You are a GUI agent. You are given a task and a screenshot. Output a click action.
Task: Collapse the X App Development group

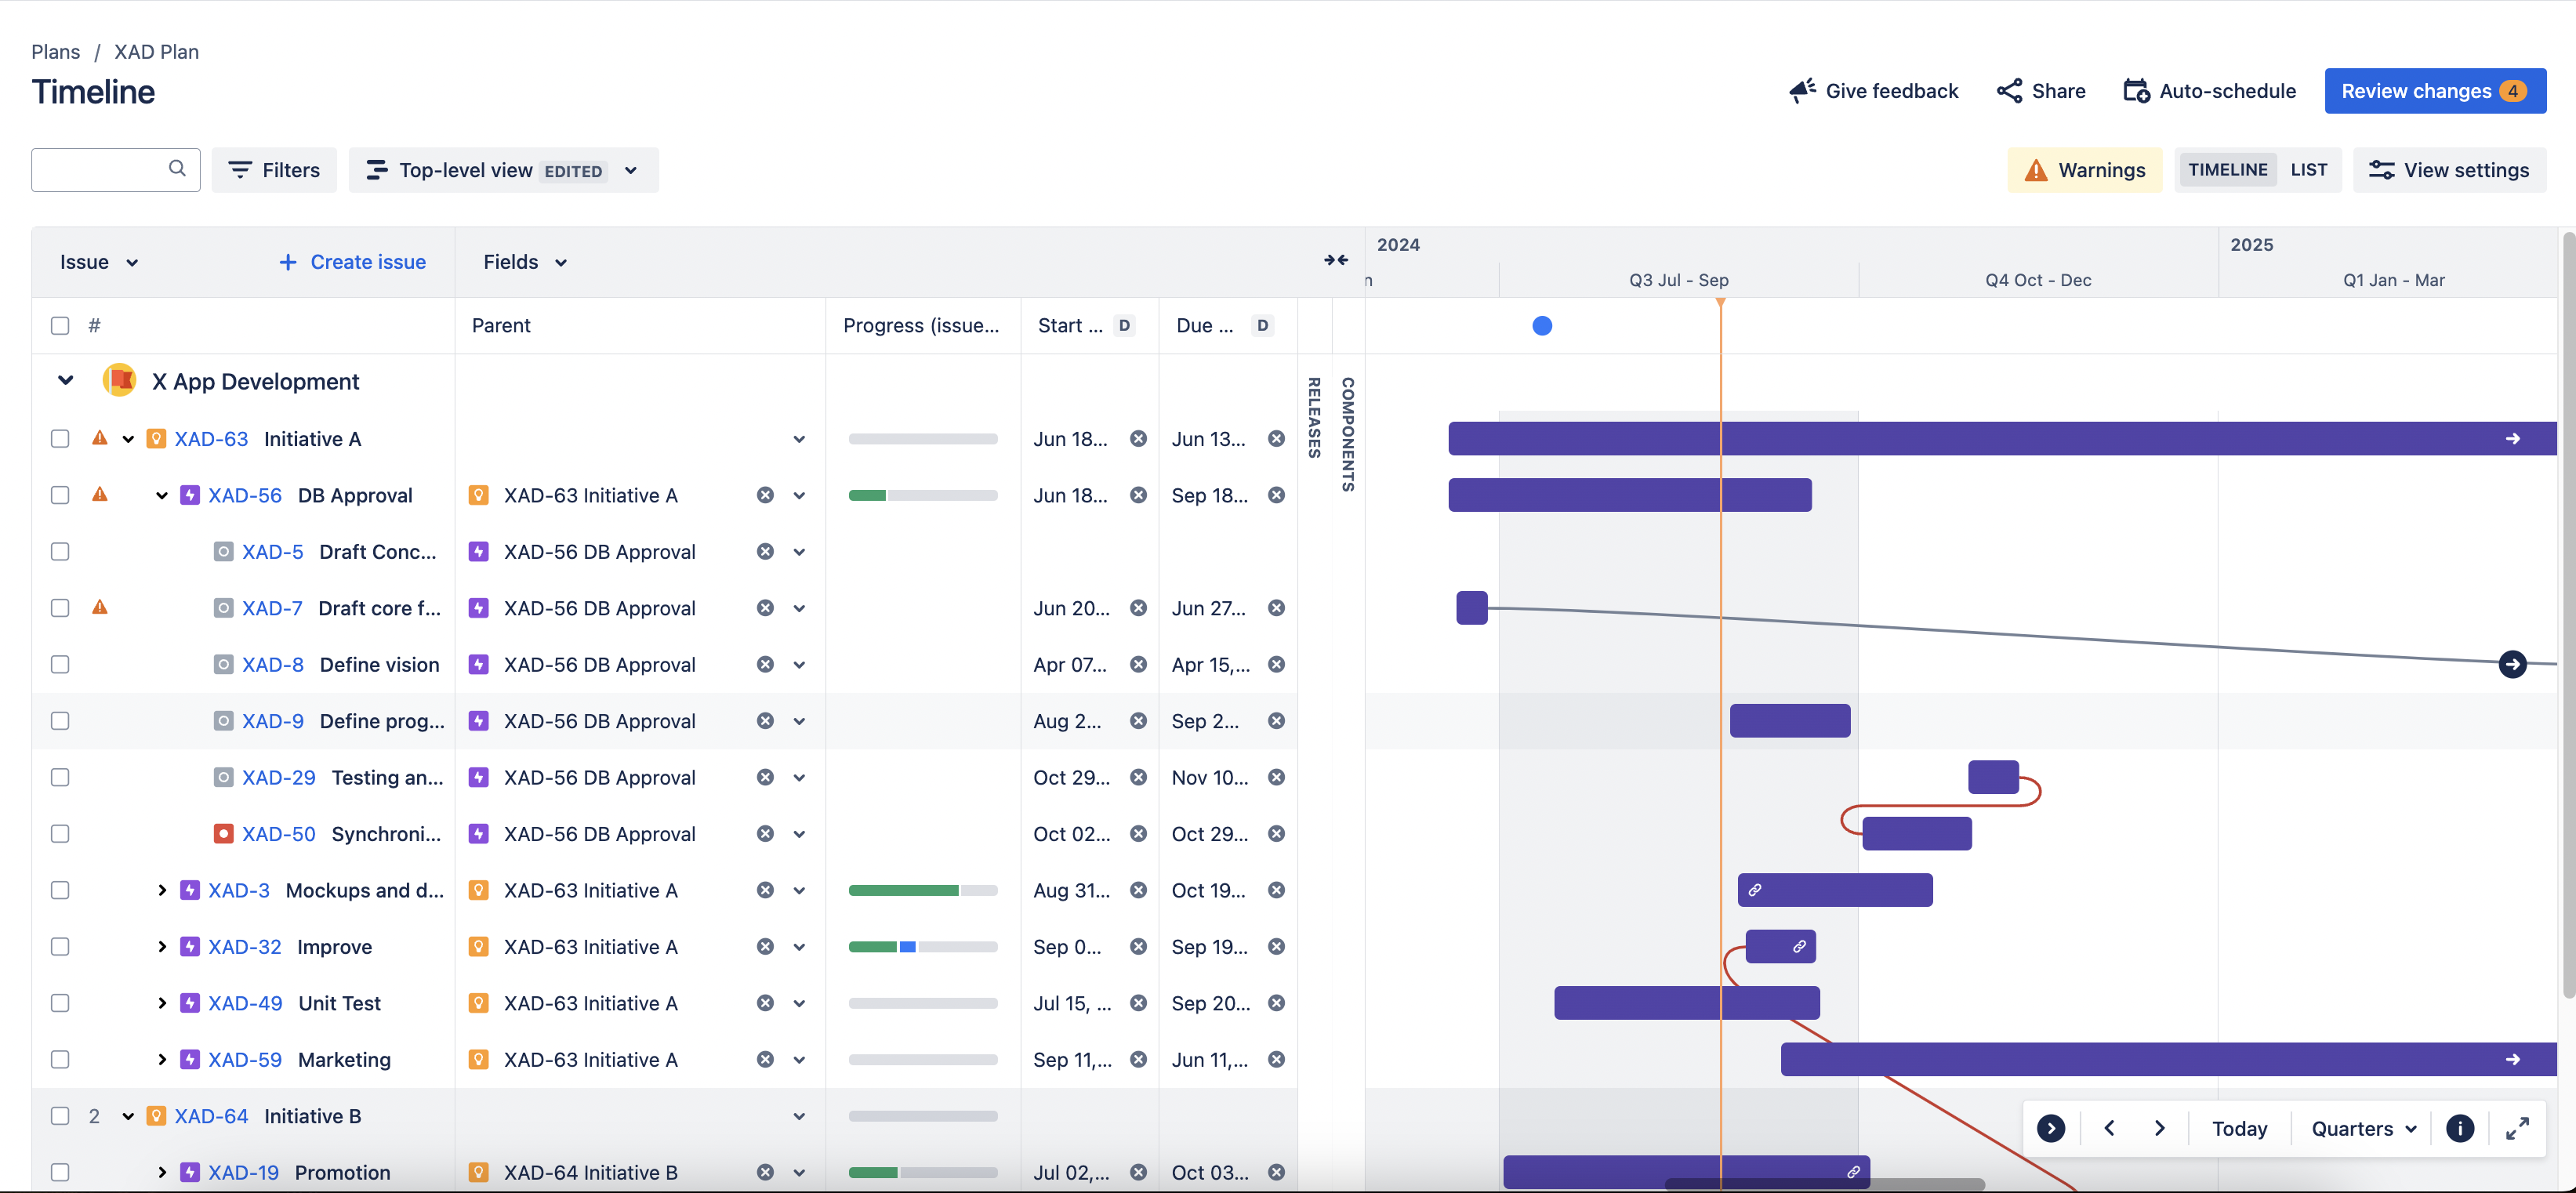click(x=64, y=380)
